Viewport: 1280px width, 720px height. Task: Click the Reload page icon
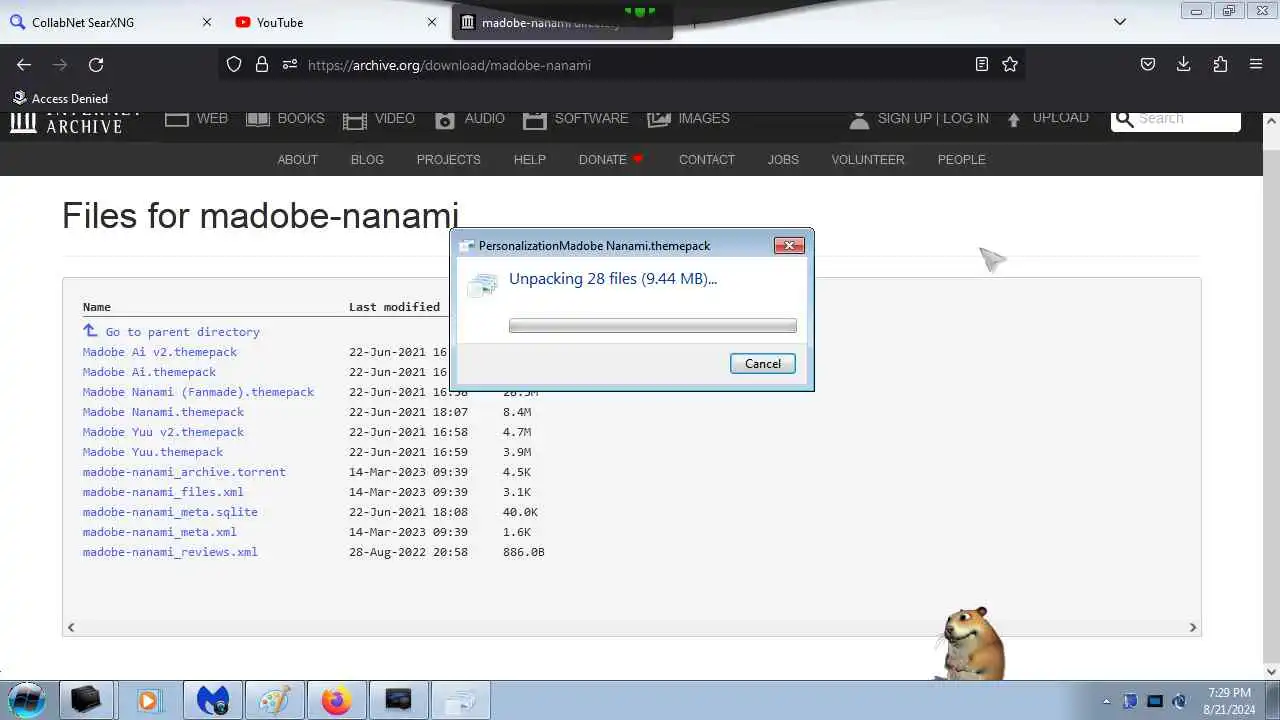coord(96,65)
